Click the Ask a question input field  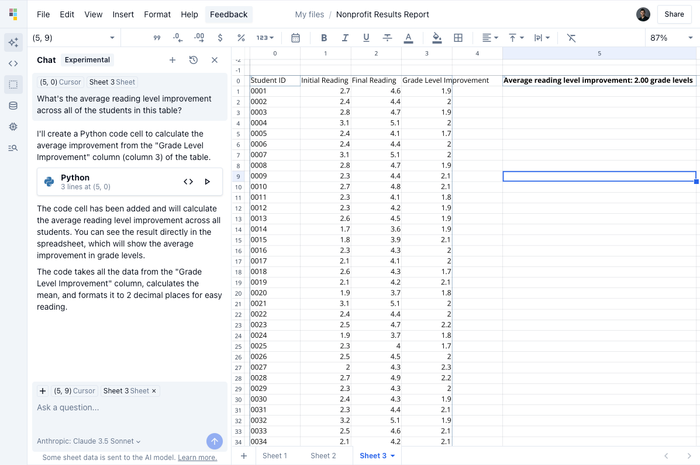tap(129, 407)
